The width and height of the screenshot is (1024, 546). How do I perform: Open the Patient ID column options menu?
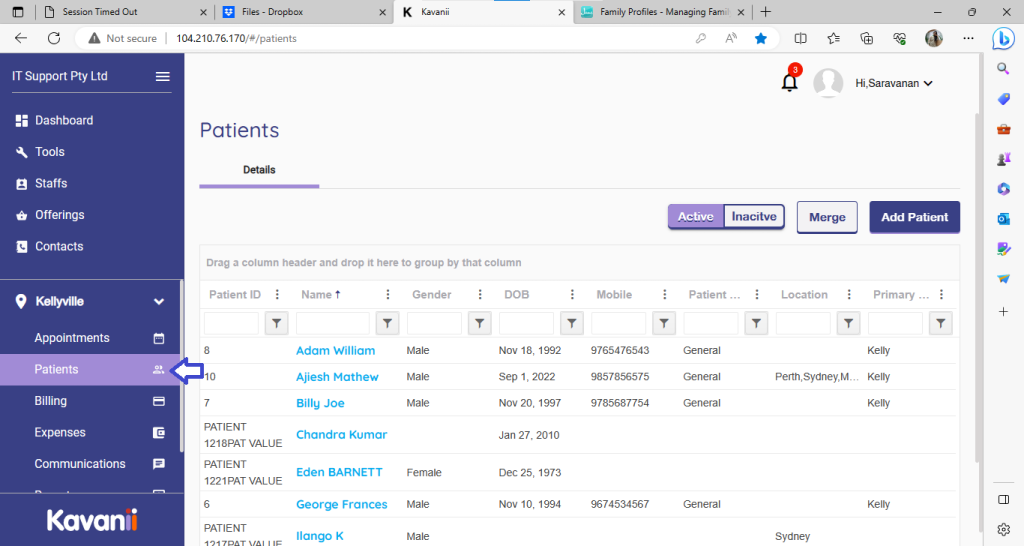(277, 295)
